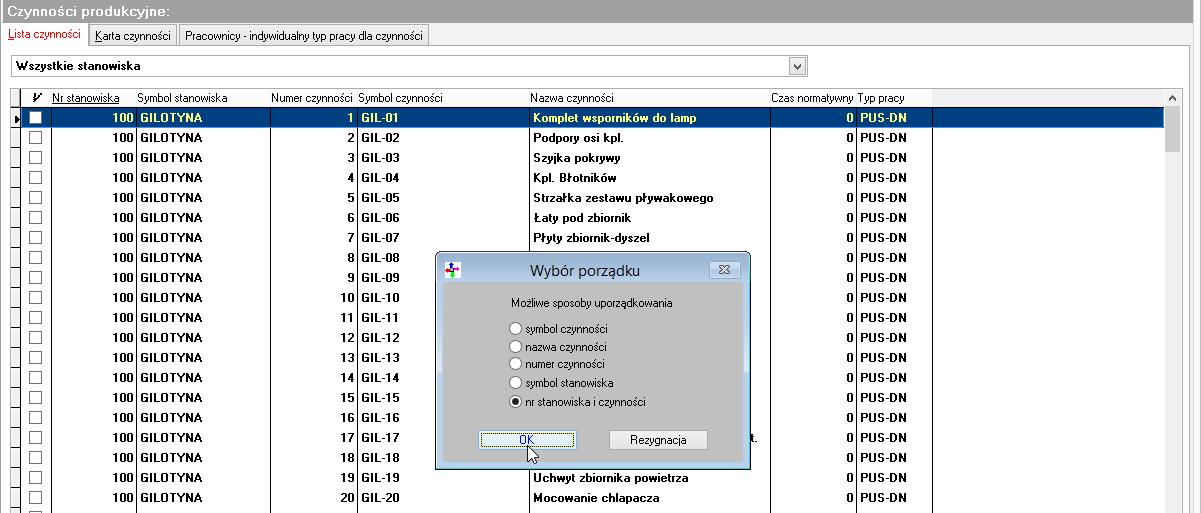Viewport: 1201px width, 513px height.
Task: Select cell 'Płyty zbiornik-dyszel'
Action: (x=649, y=237)
